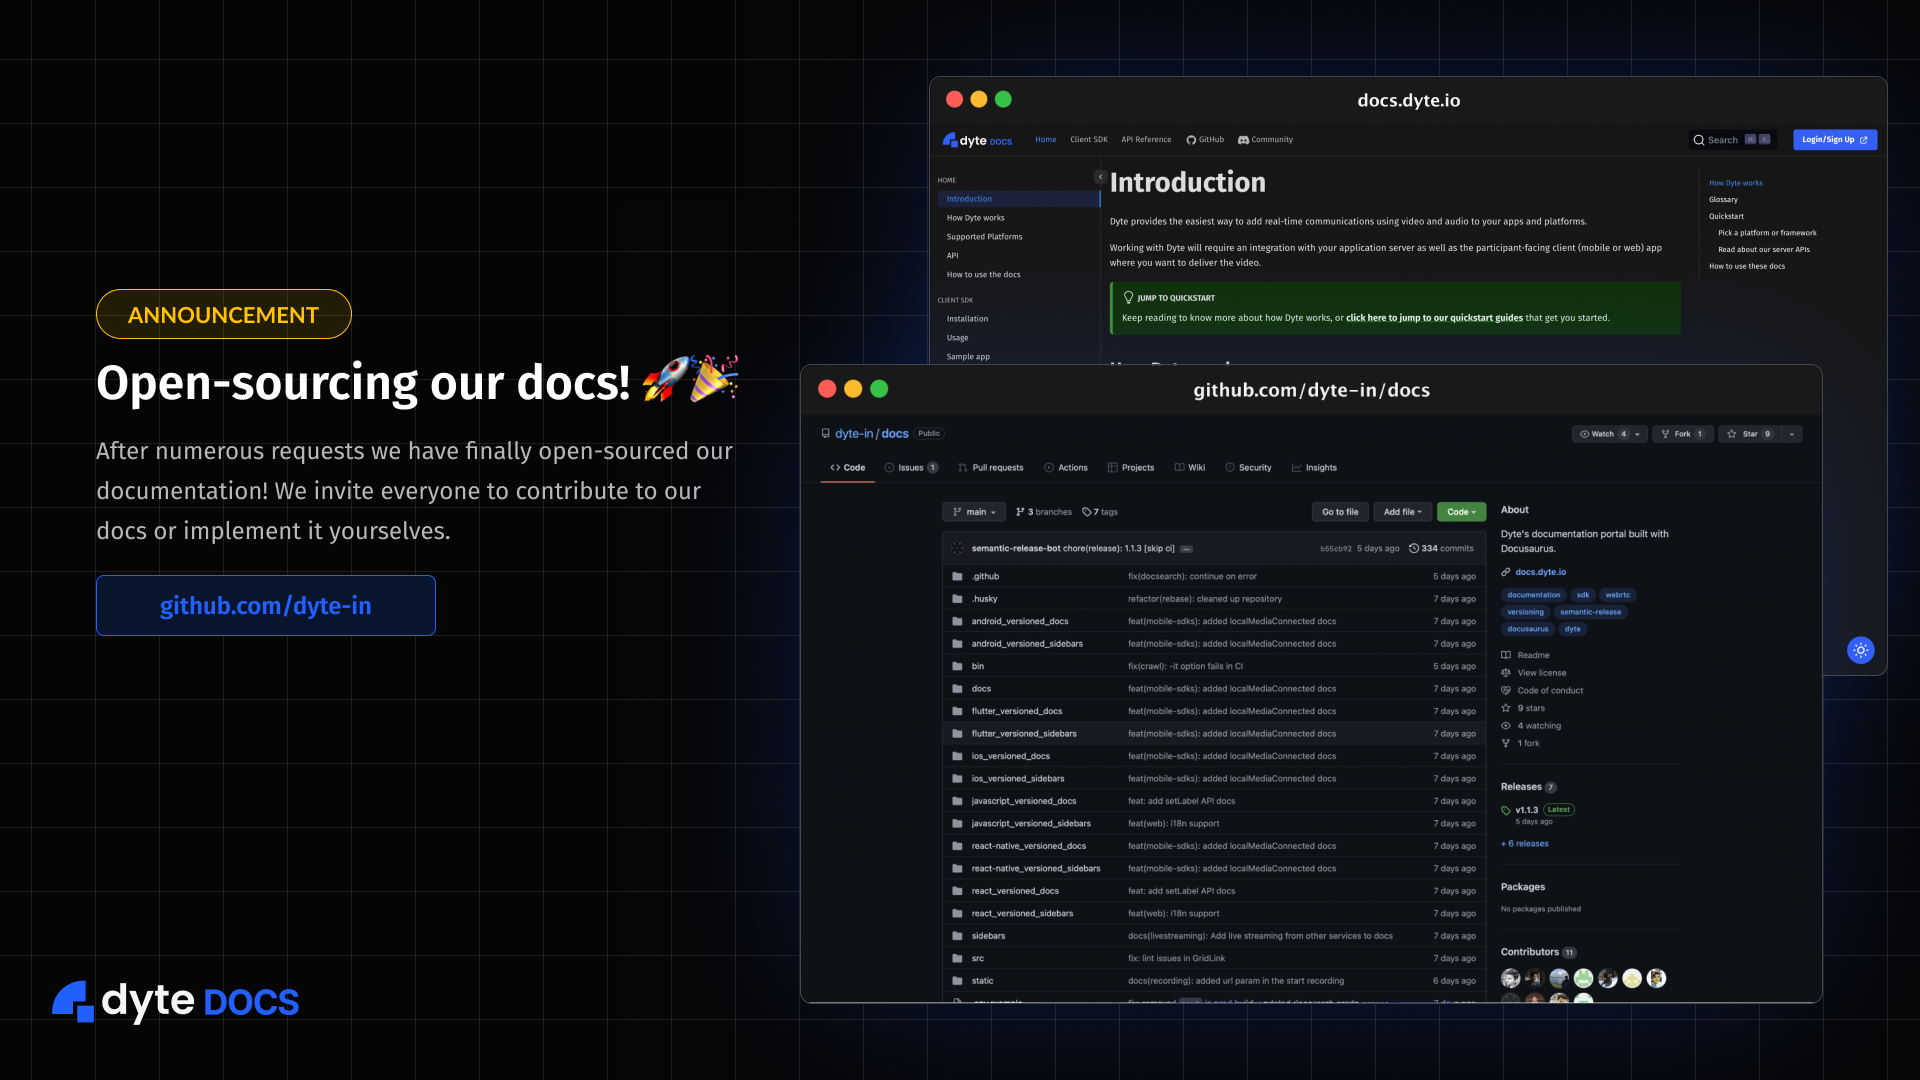Open github.com/dyte-in announcement link
This screenshot has height=1080, width=1920.
pyautogui.click(x=265, y=604)
